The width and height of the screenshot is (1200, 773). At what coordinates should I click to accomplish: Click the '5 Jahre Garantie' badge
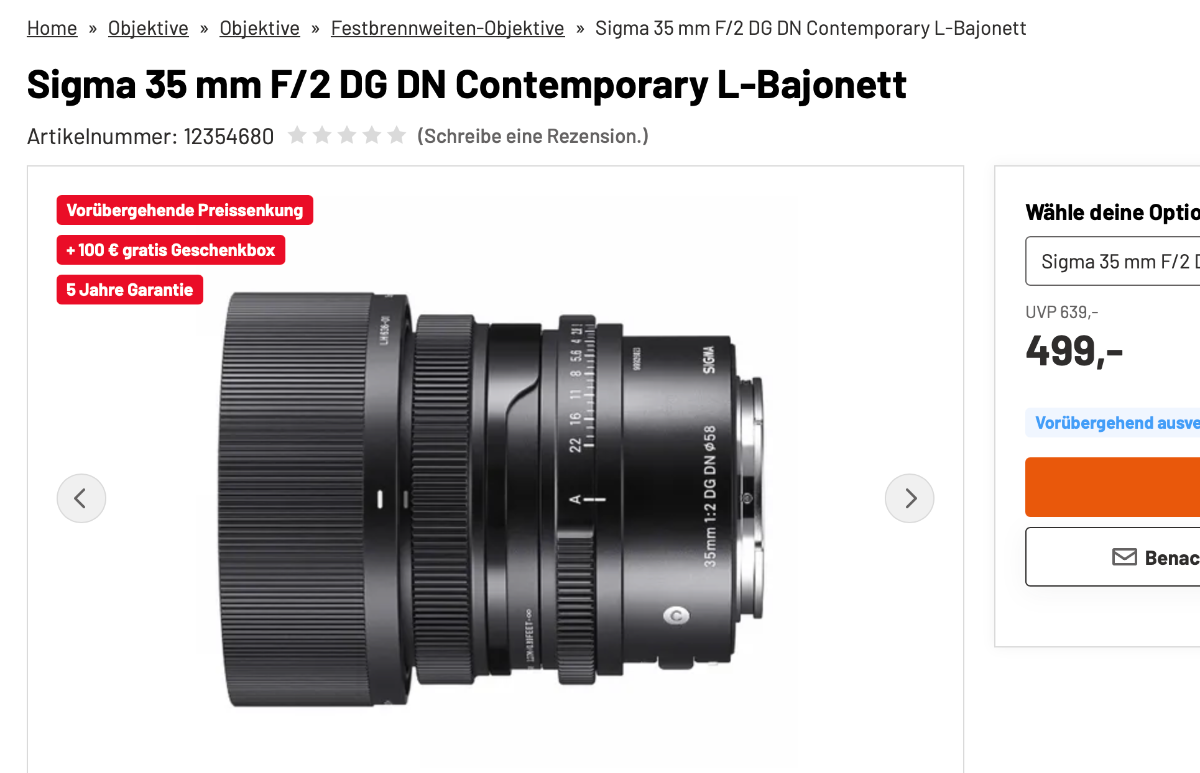coord(130,290)
